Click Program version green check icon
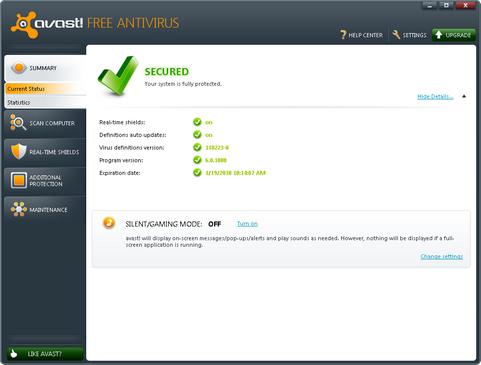The height and width of the screenshot is (365, 481). 197,160
